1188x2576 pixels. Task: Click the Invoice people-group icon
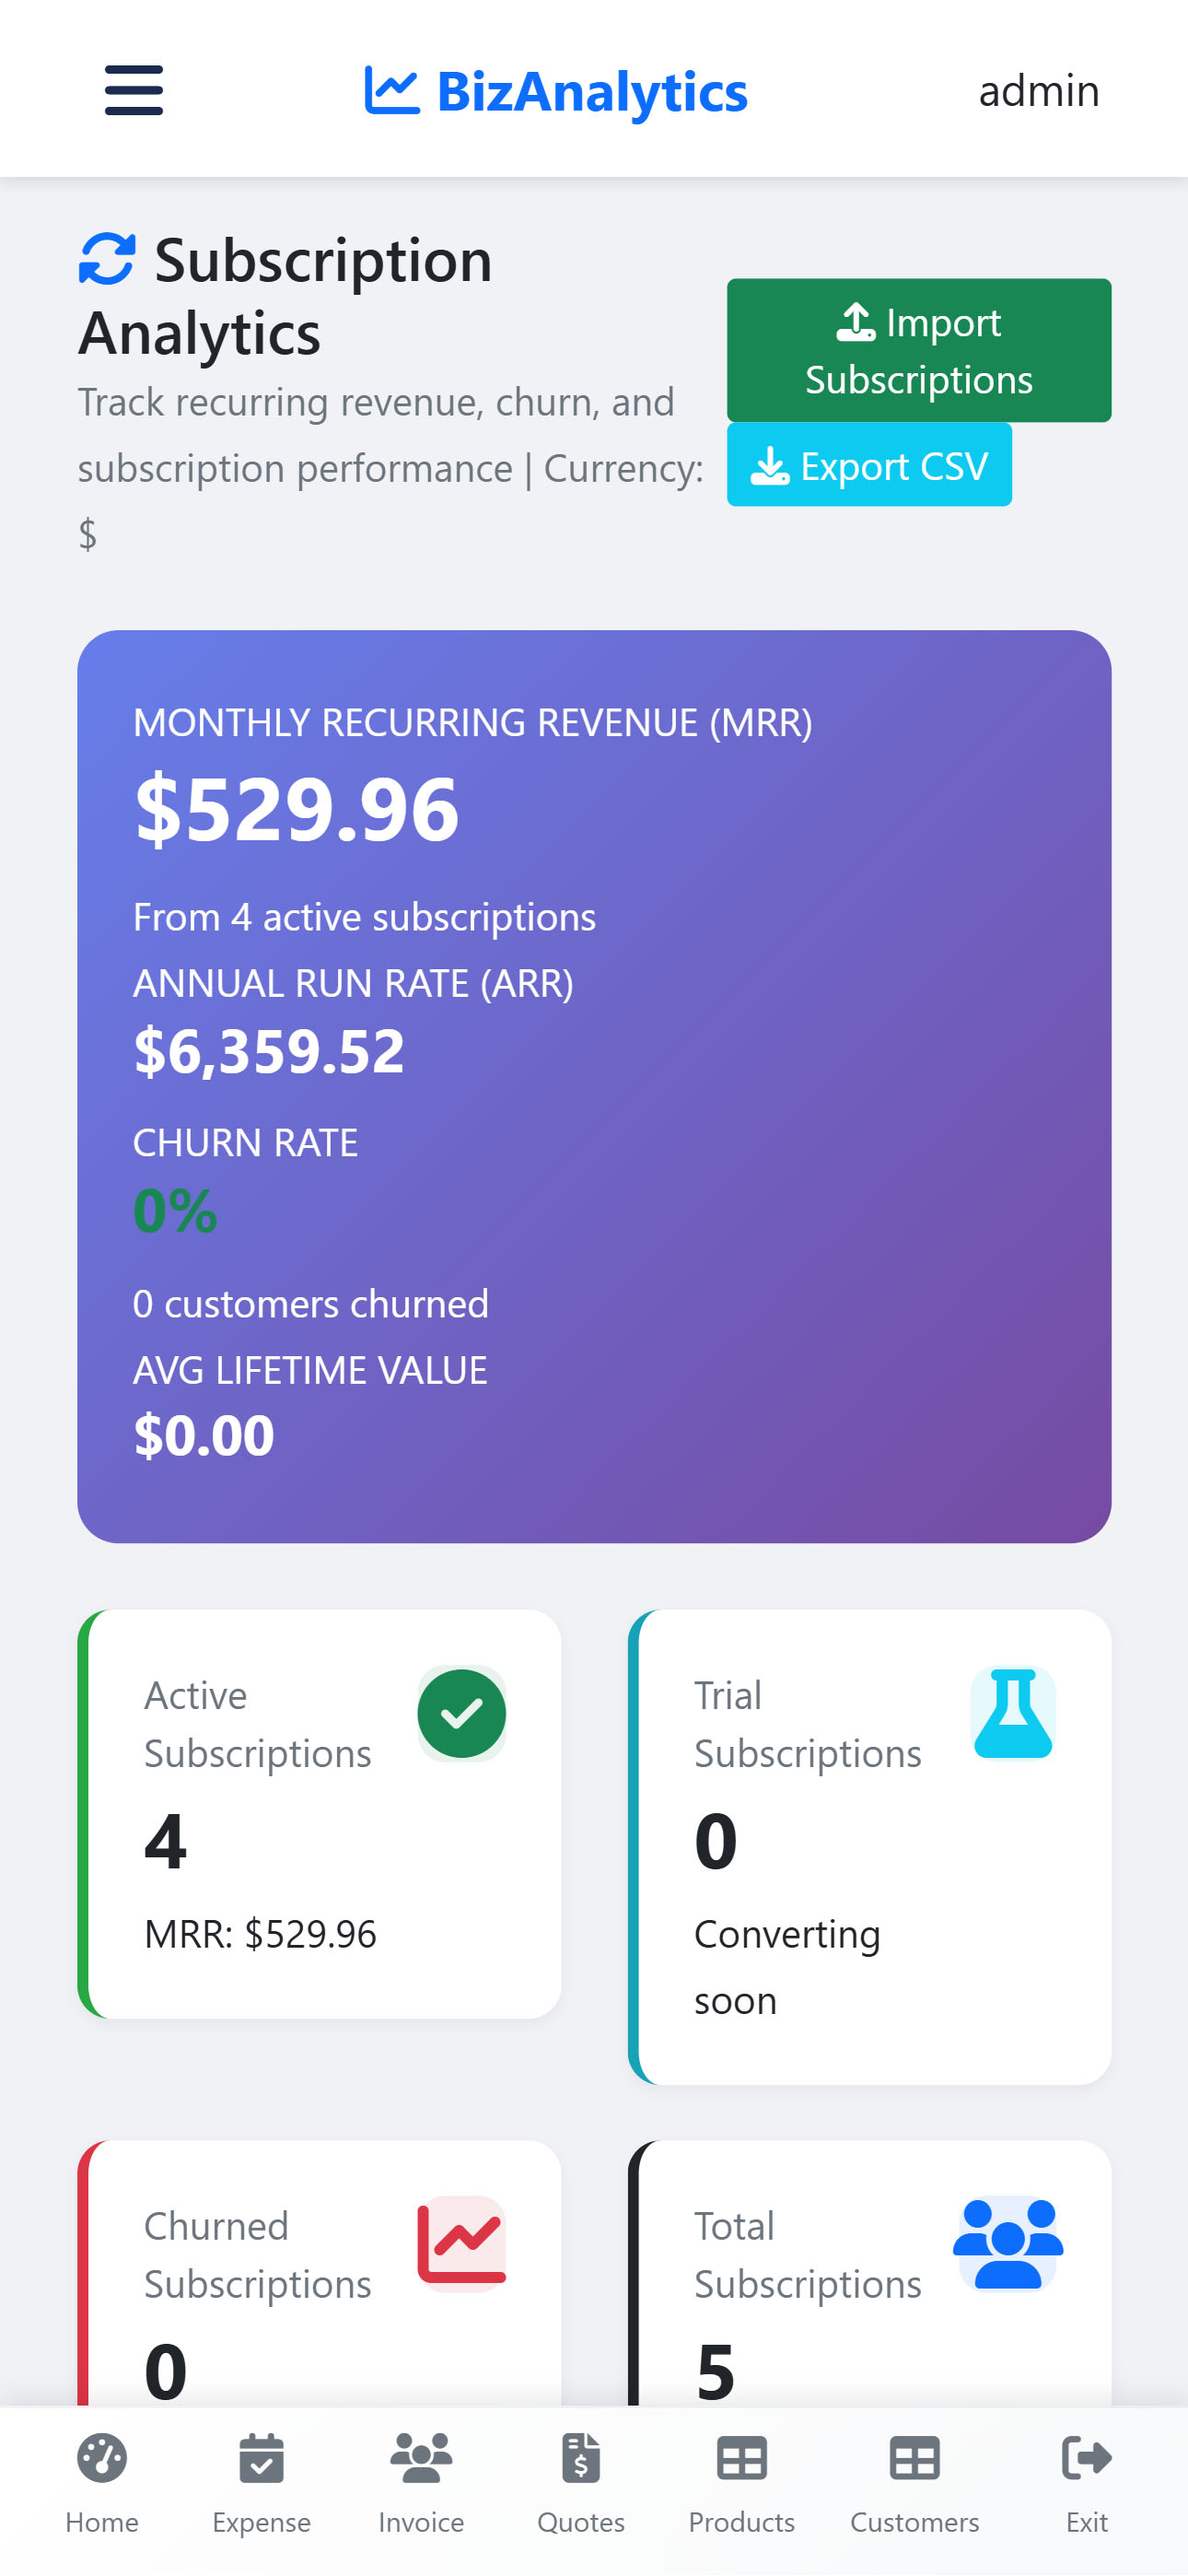pos(421,2458)
